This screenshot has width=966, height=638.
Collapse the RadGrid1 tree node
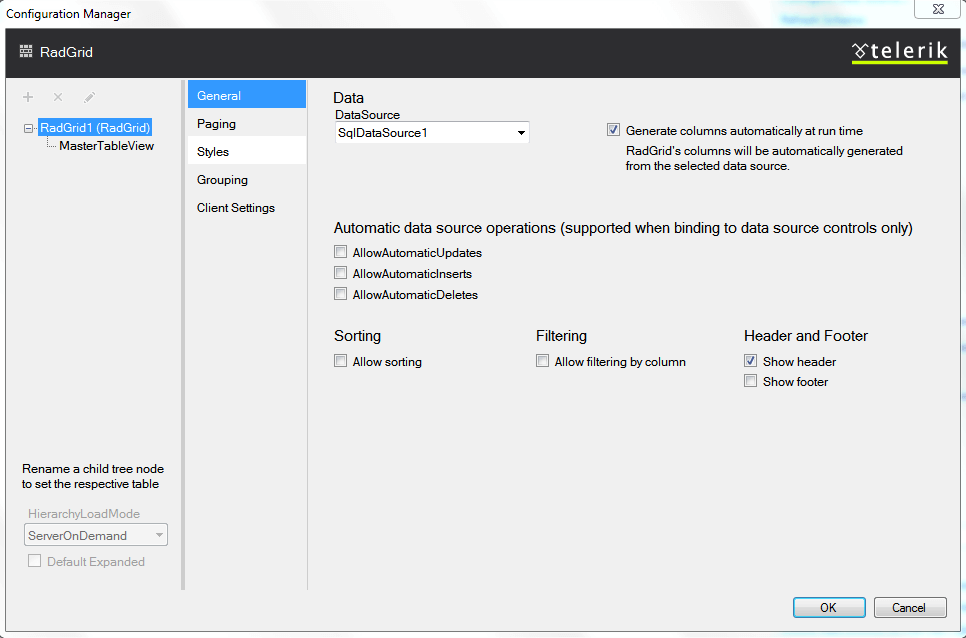pyautogui.click(x=28, y=128)
